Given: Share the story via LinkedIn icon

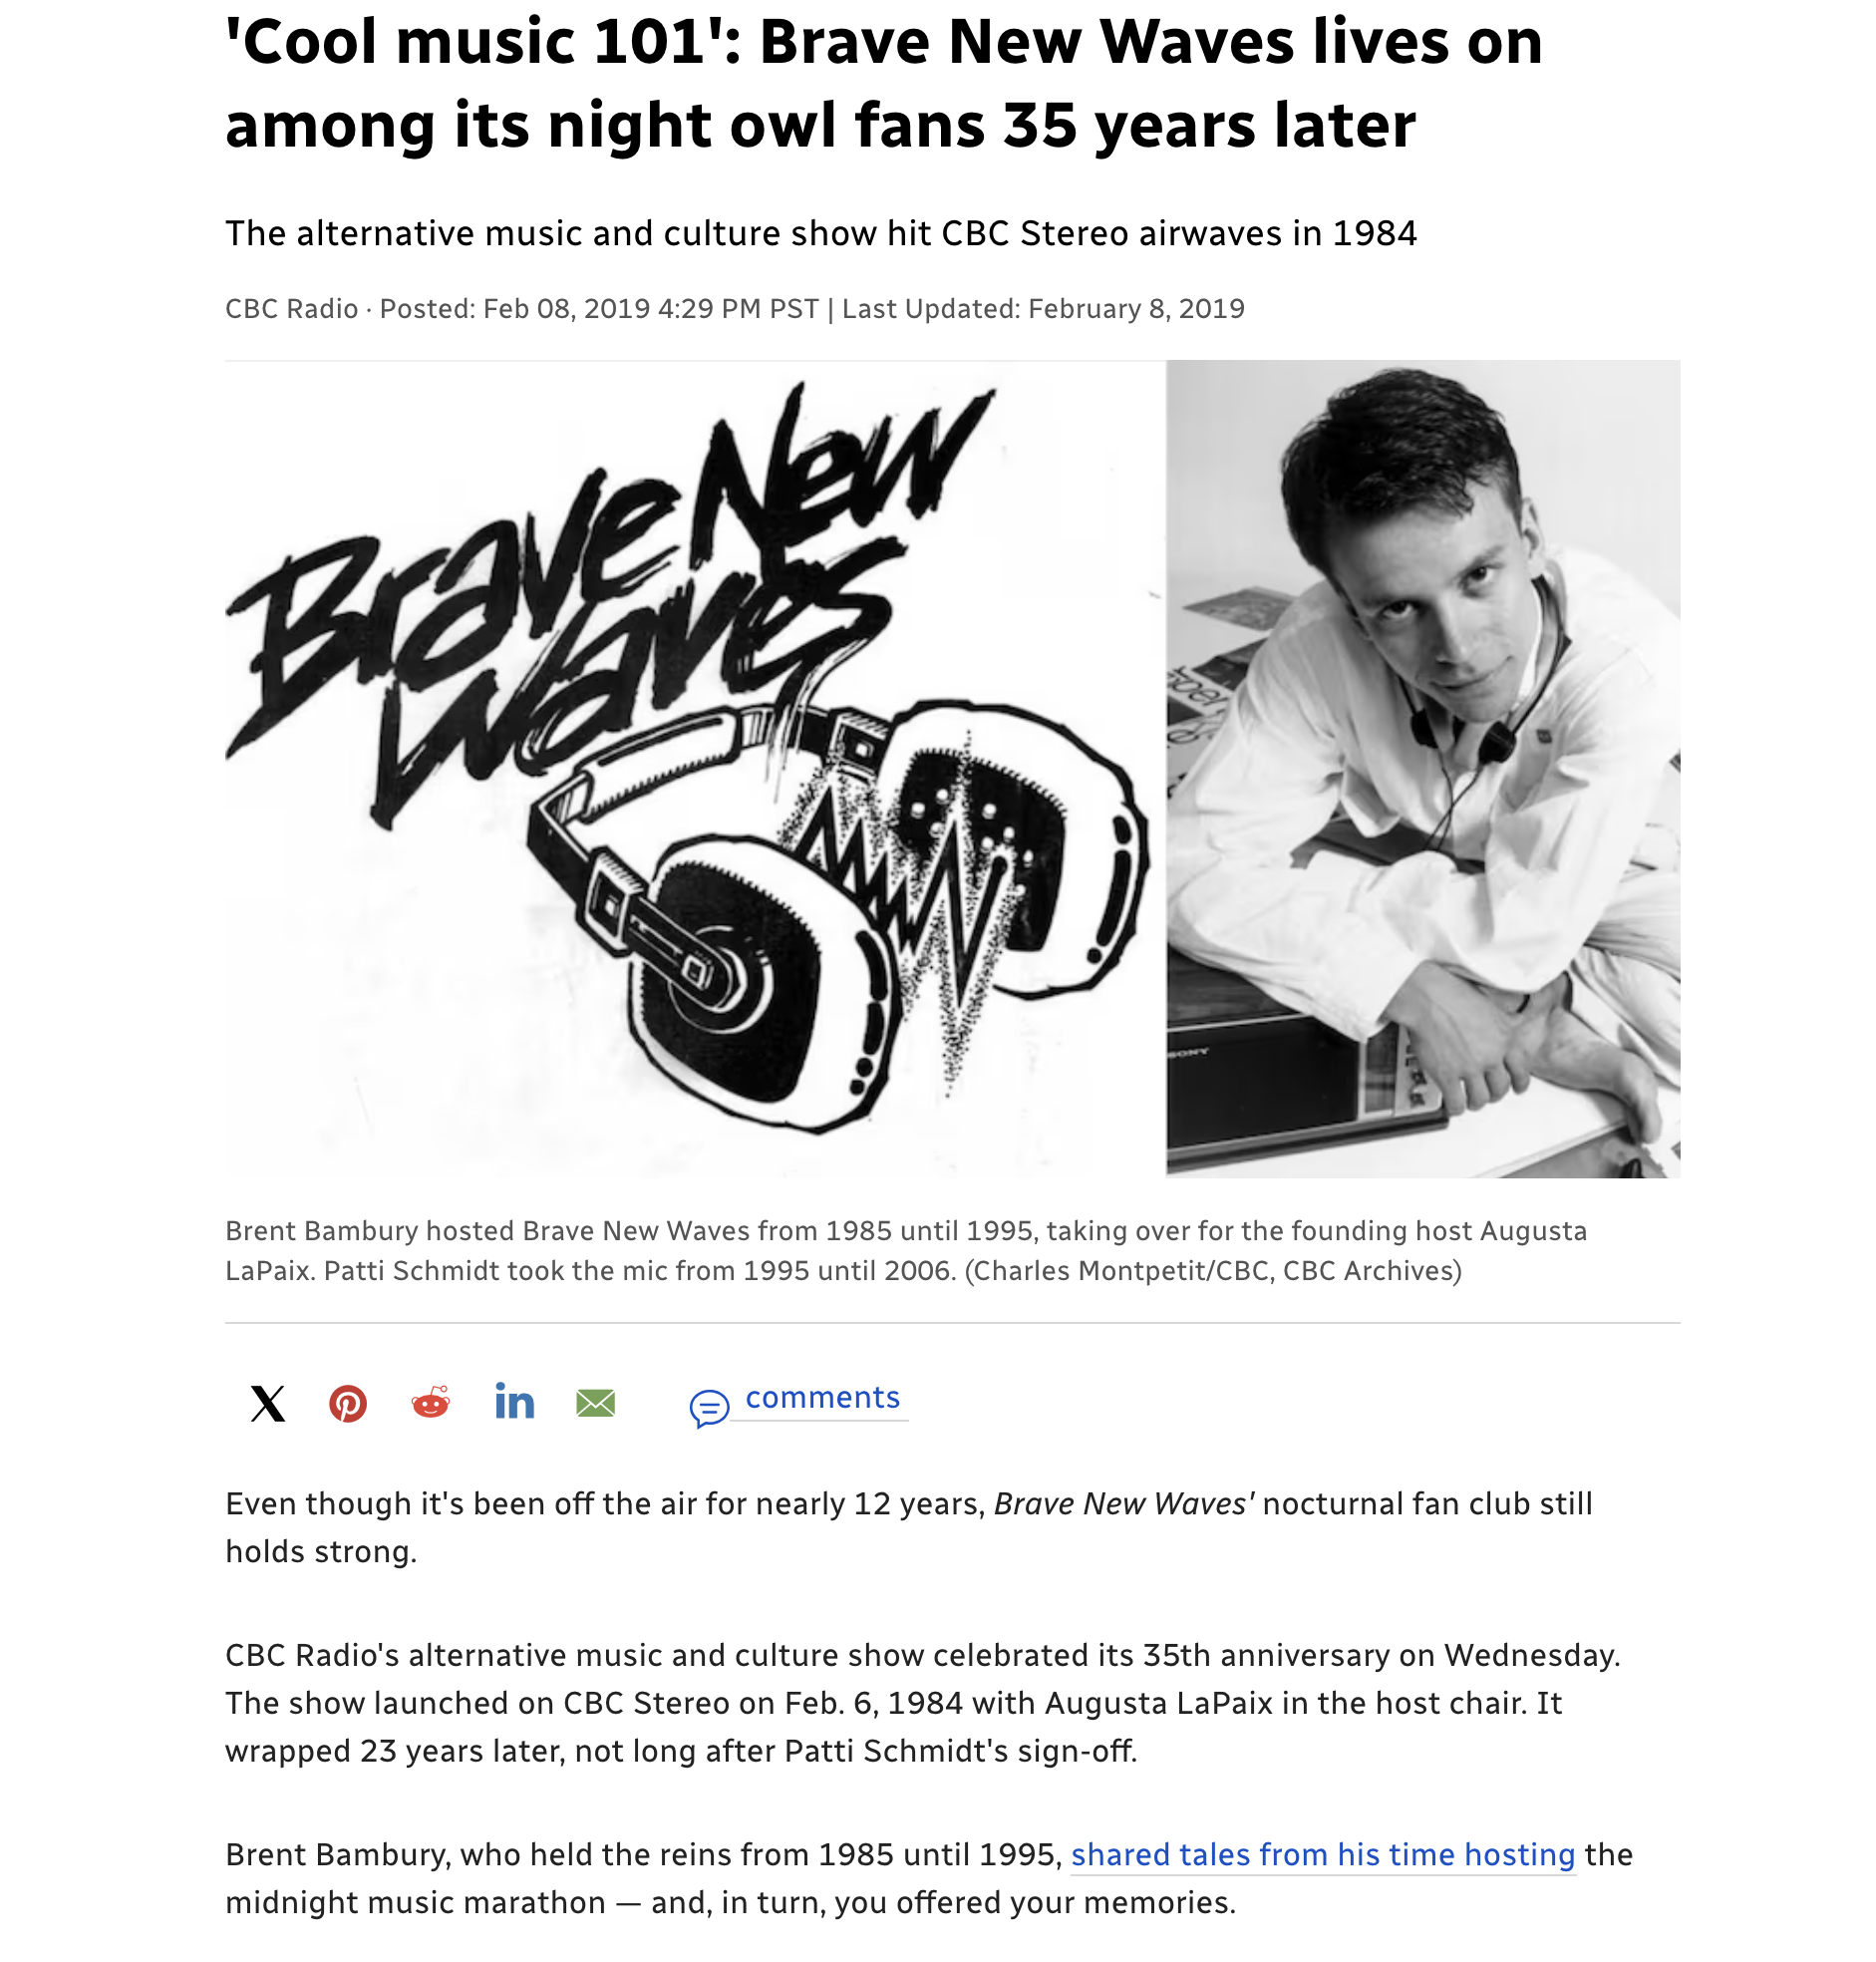Looking at the screenshot, I should coord(514,1402).
